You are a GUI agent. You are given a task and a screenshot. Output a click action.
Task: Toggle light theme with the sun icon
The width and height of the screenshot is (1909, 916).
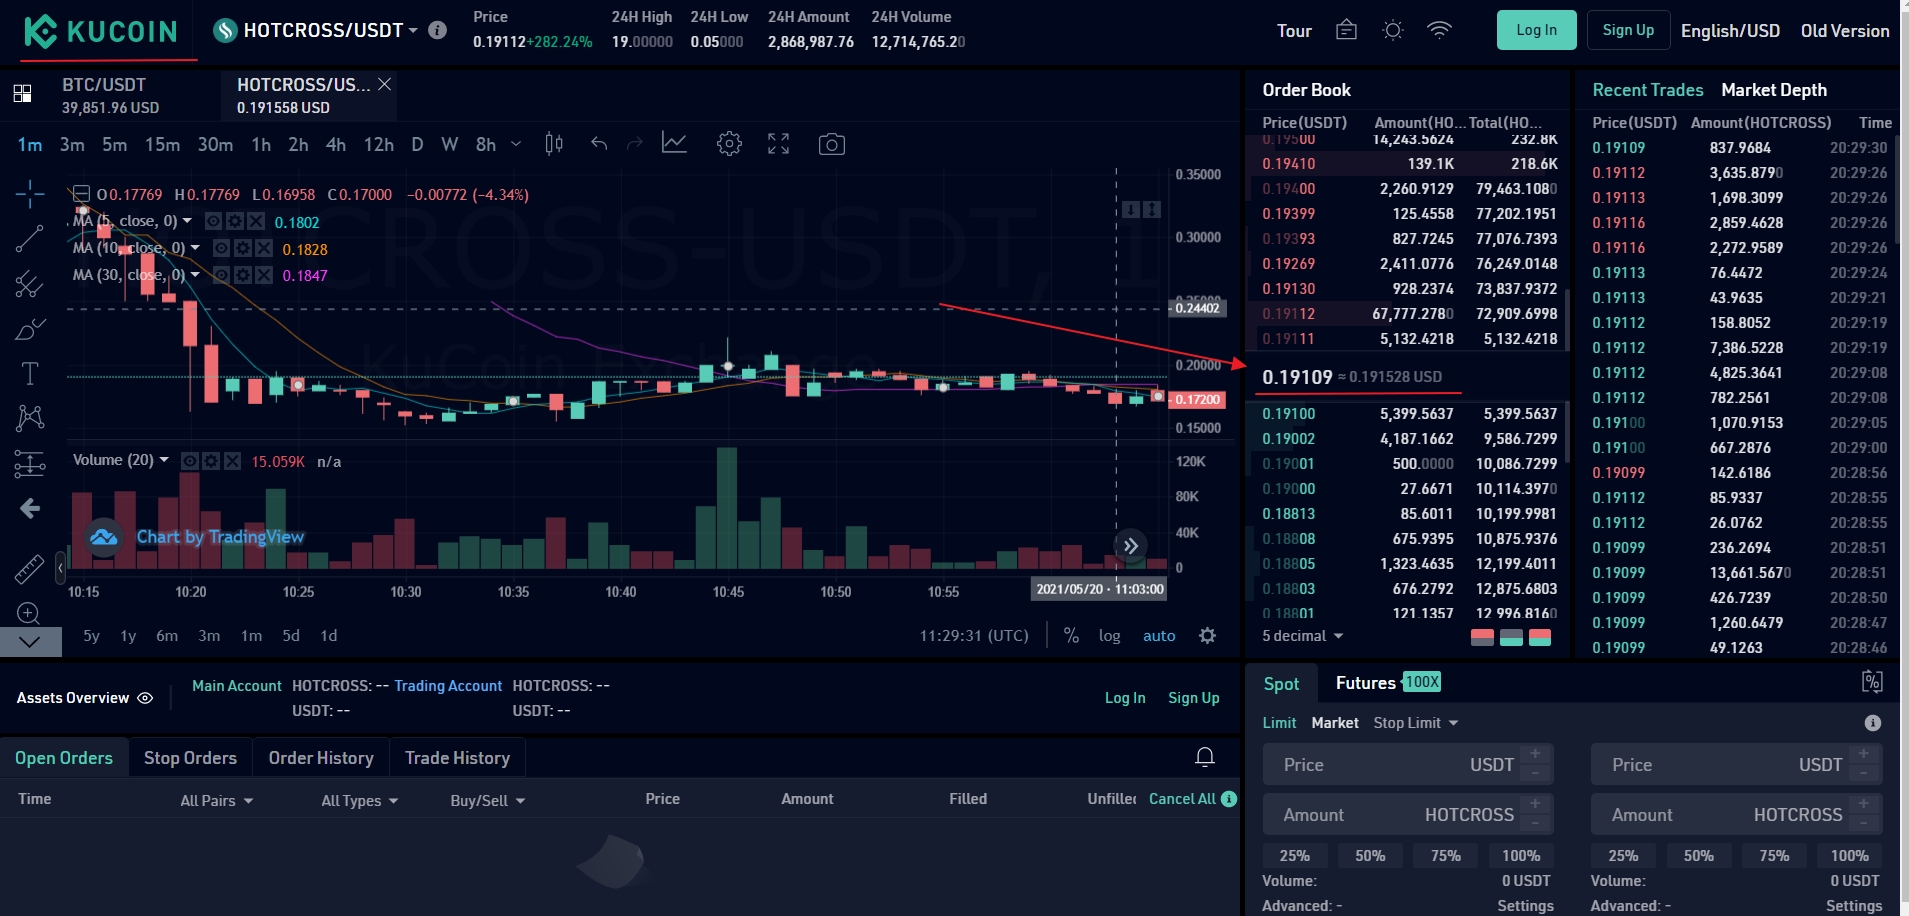1392,30
